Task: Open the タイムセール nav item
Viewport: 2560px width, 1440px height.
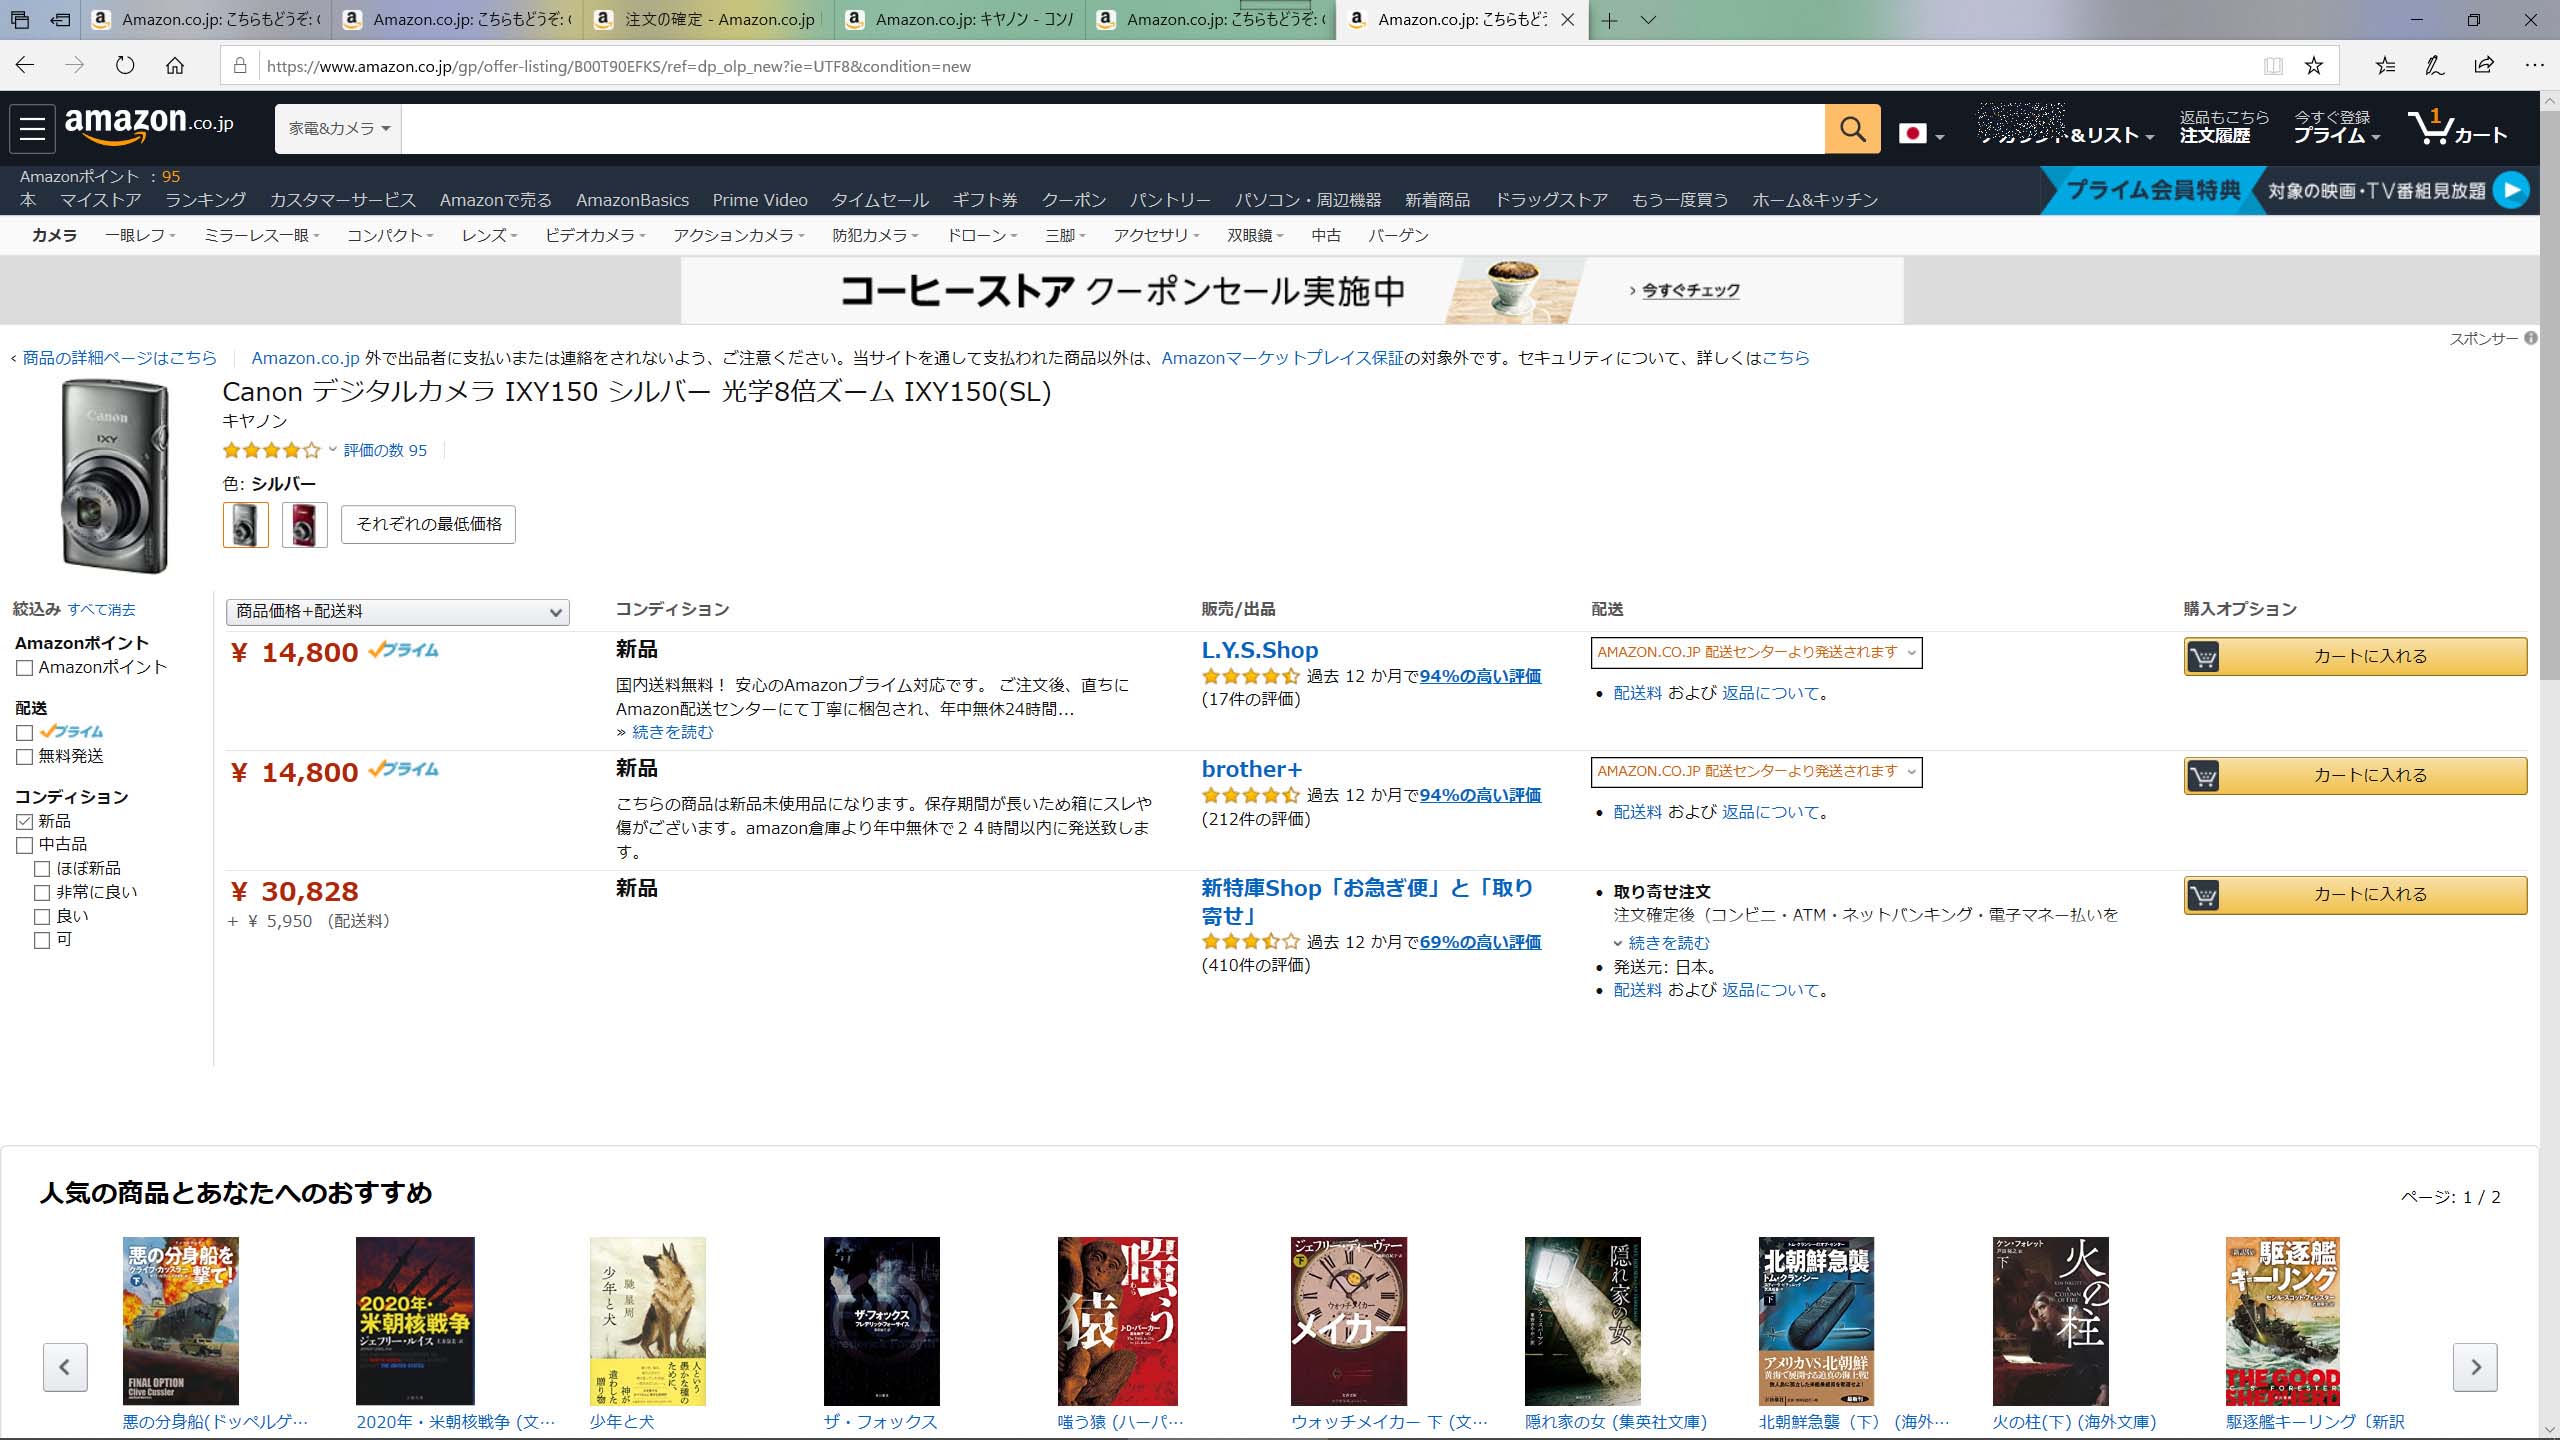Action: [880, 200]
